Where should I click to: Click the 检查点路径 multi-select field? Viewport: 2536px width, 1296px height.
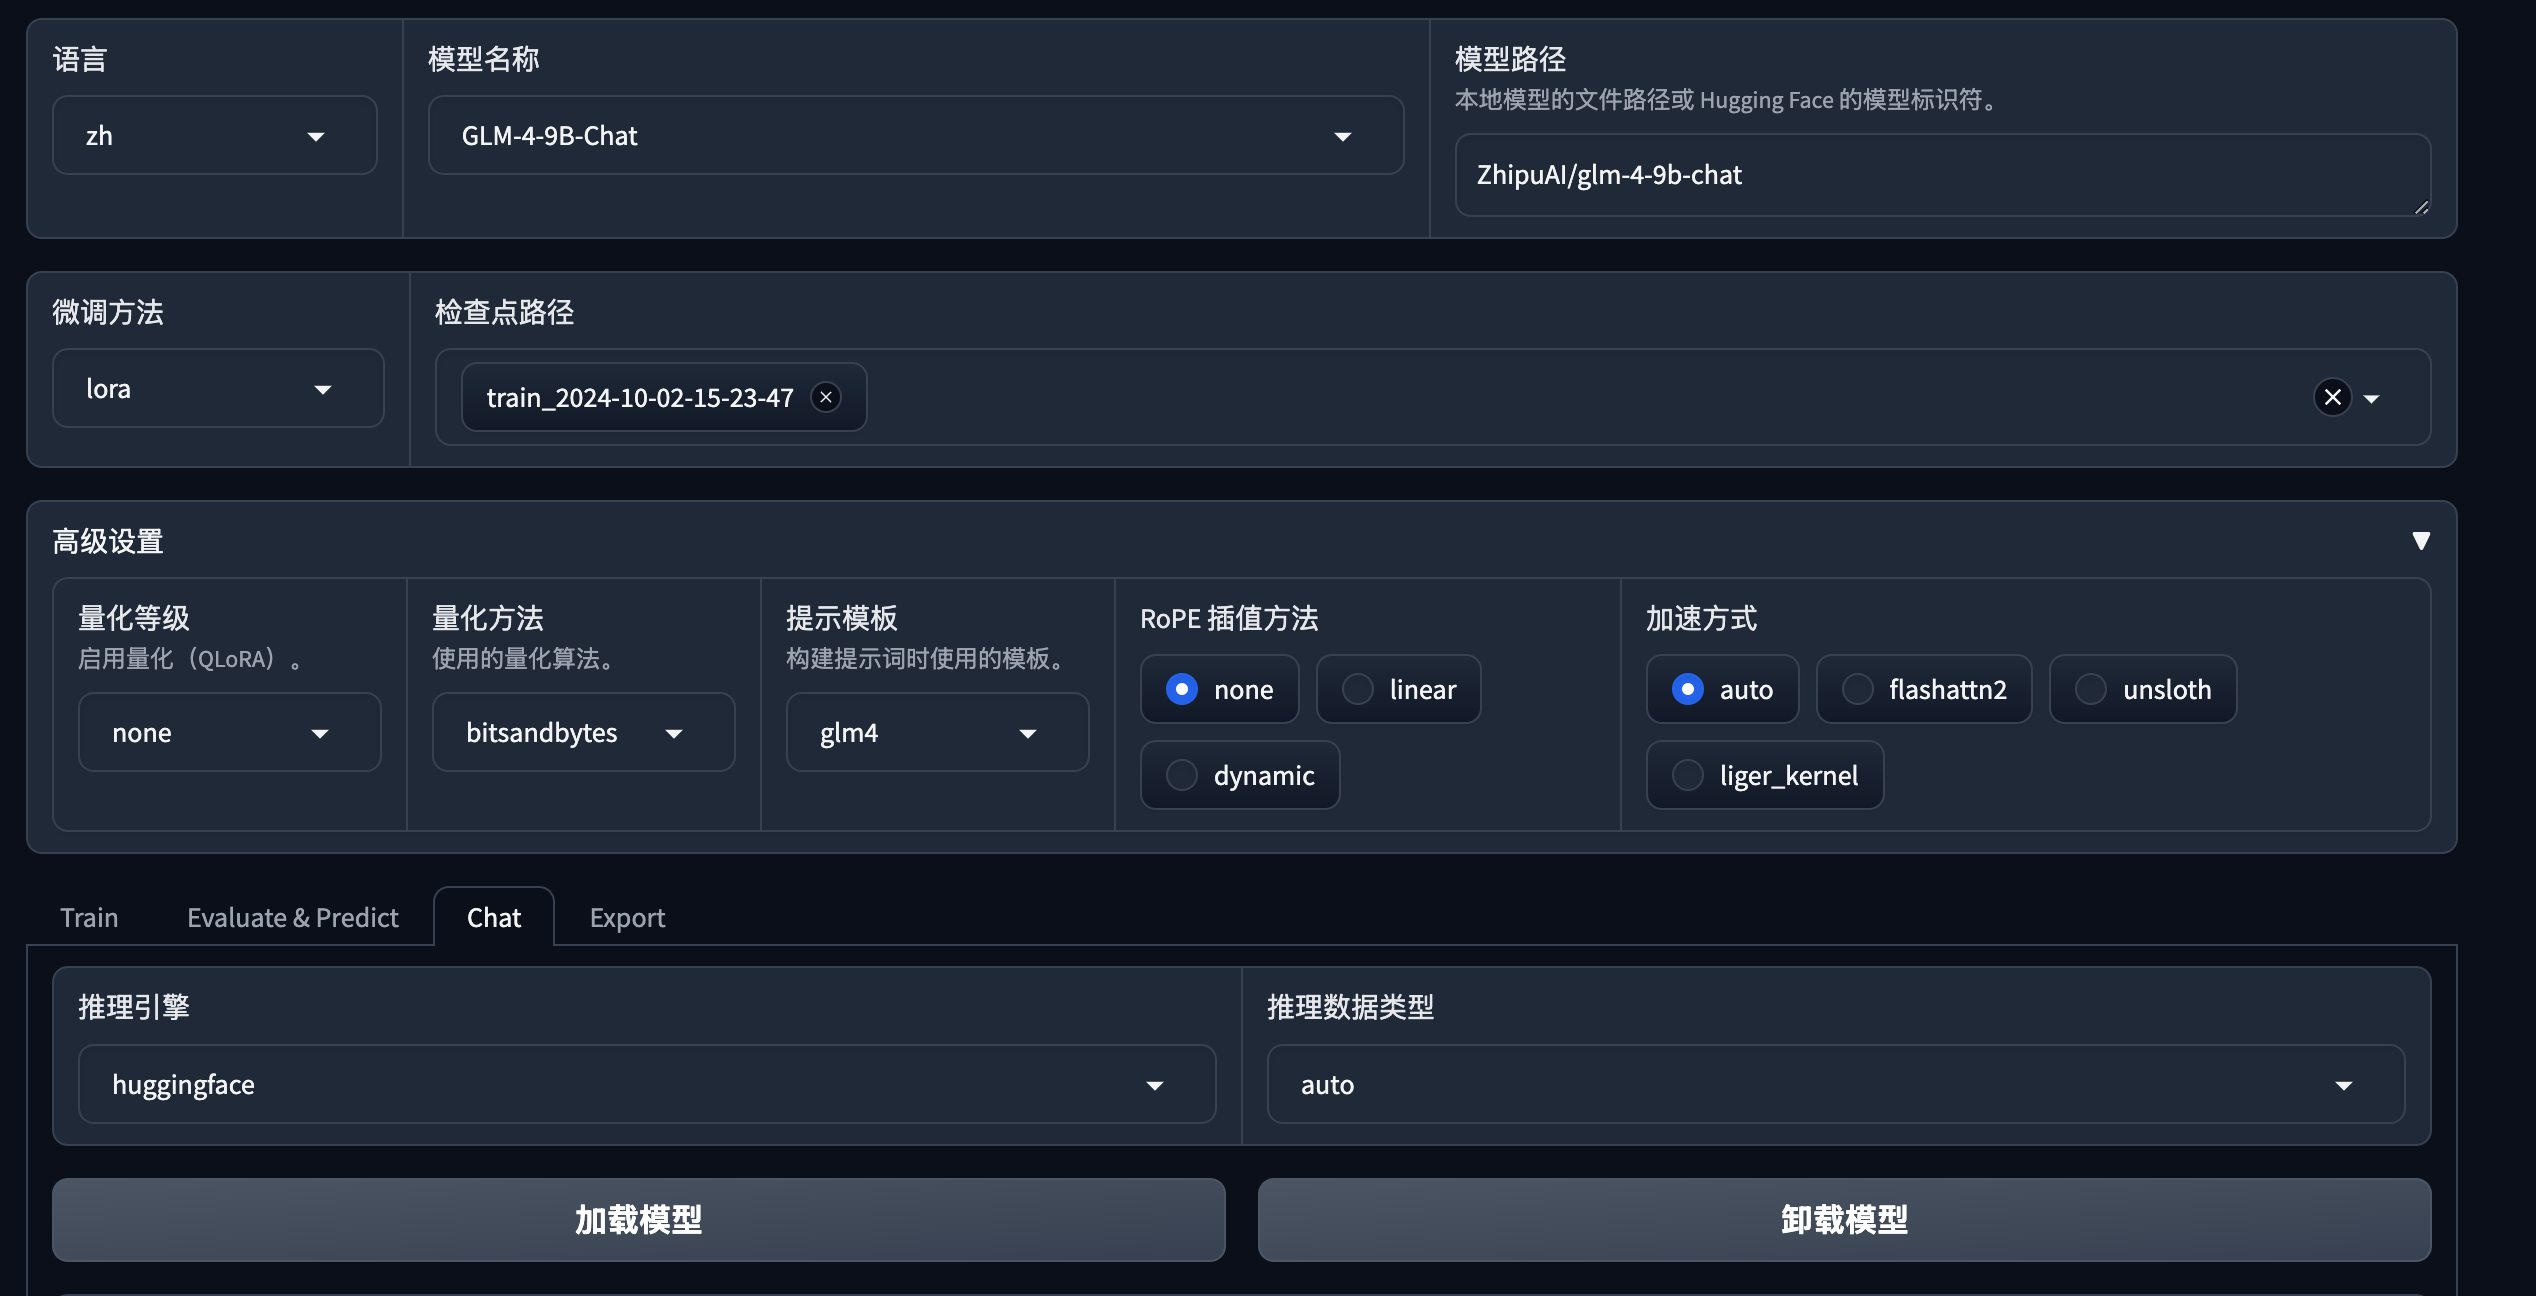[1433, 397]
